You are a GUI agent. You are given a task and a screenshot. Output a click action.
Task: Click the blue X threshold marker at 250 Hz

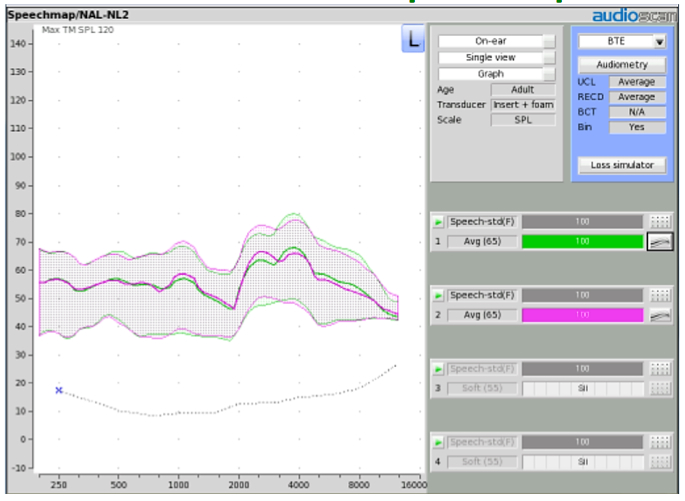click(x=59, y=390)
